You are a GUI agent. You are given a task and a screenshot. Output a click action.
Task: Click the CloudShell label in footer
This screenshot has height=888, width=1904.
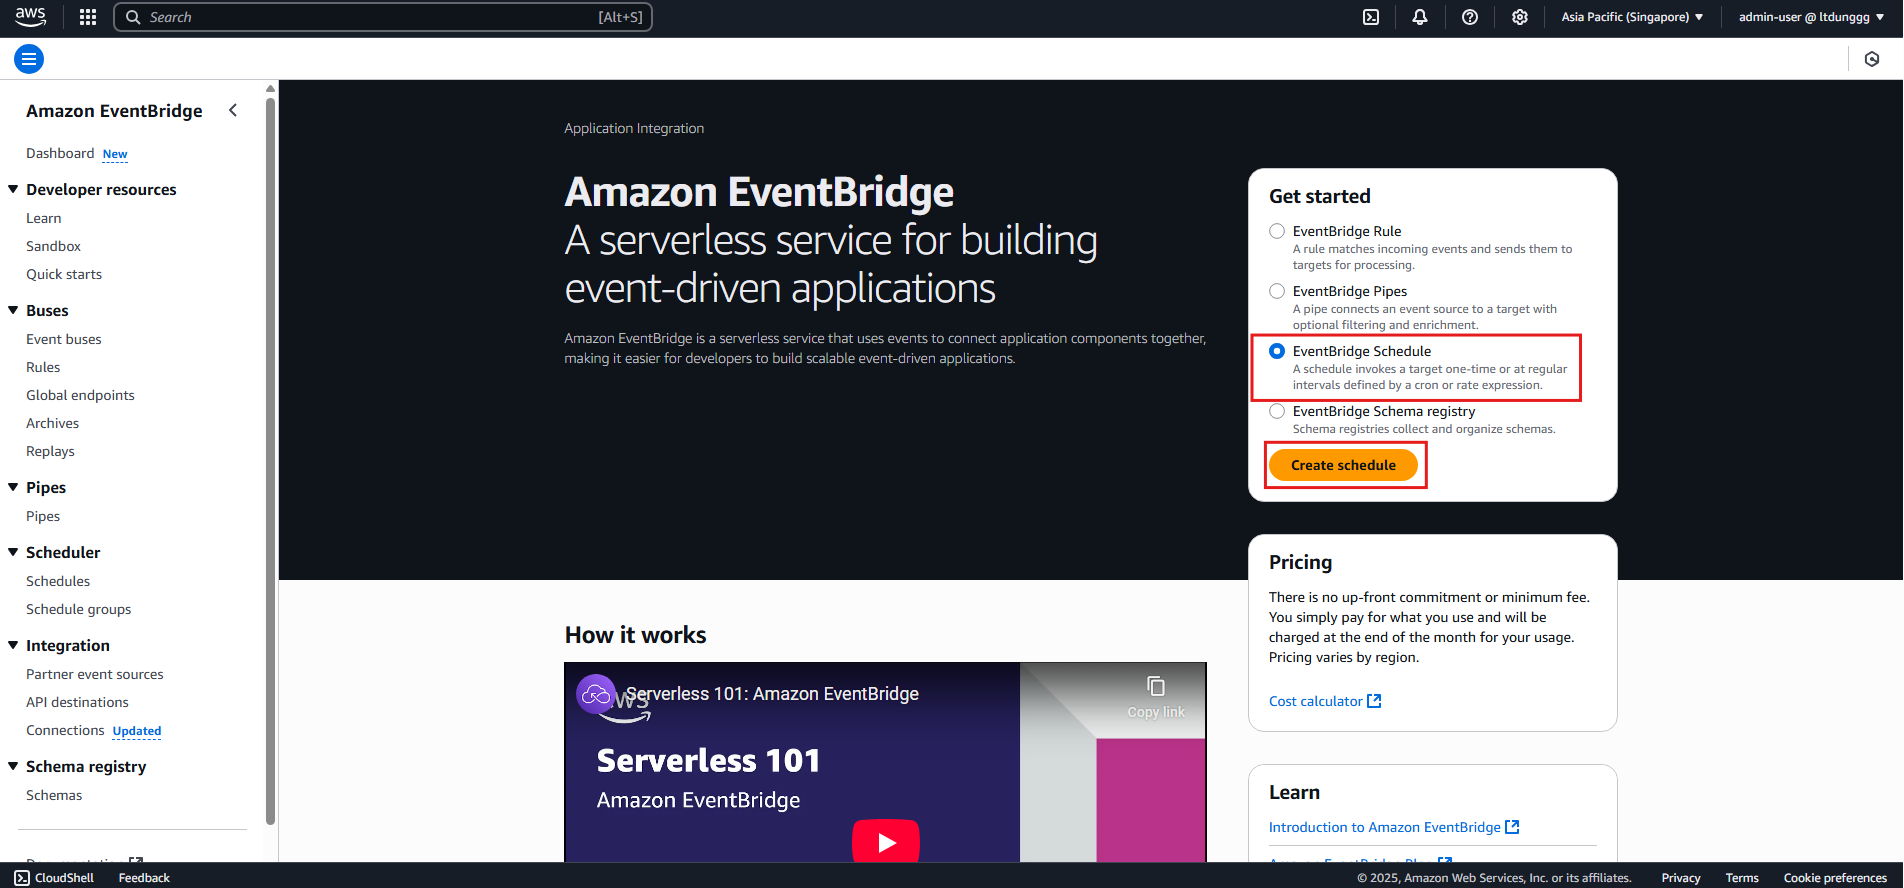(x=64, y=878)
